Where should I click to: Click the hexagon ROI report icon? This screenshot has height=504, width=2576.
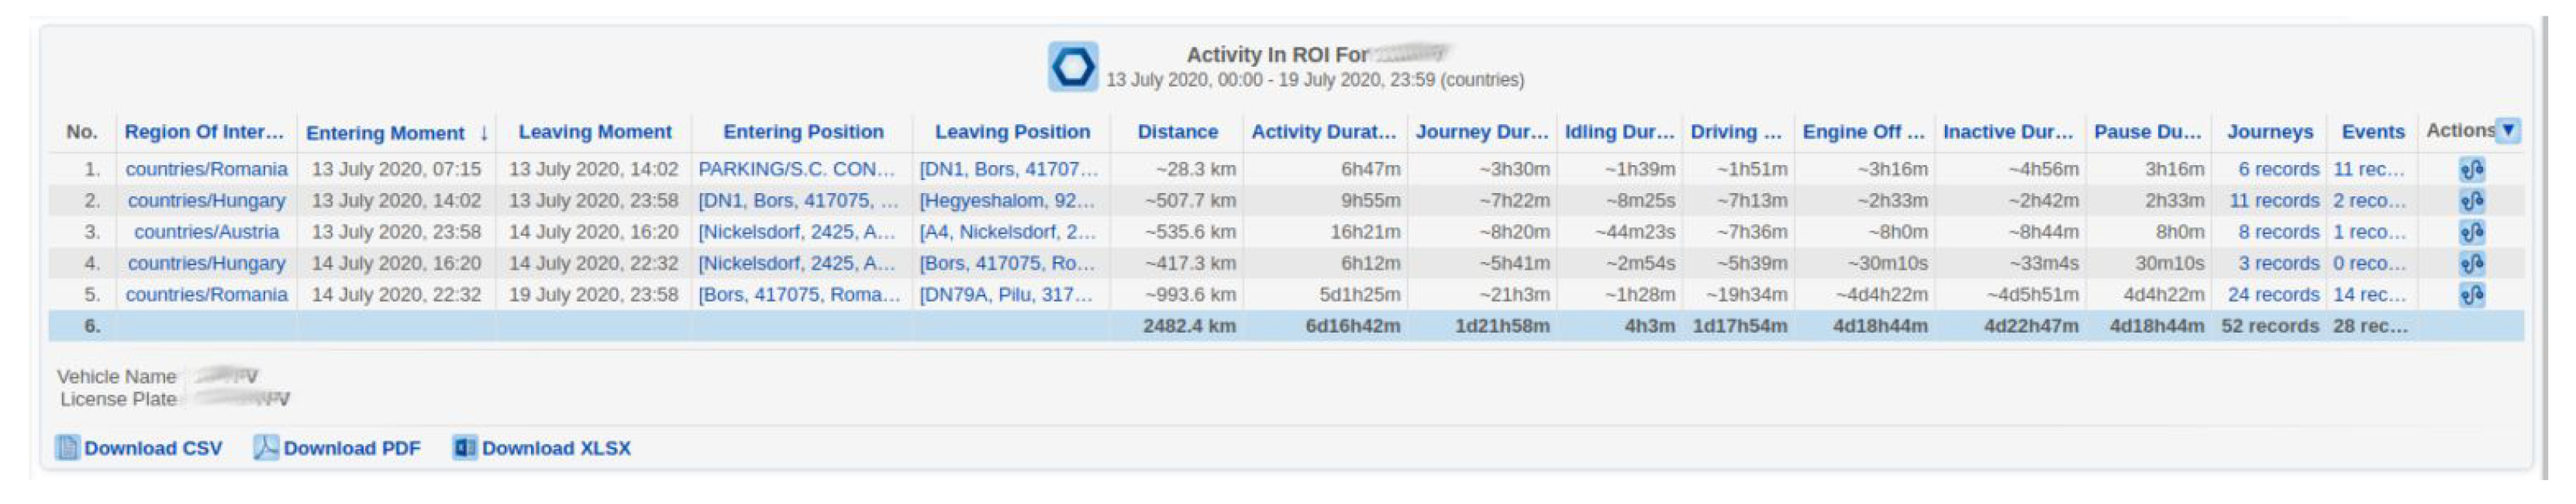(x=1072, y=67)
